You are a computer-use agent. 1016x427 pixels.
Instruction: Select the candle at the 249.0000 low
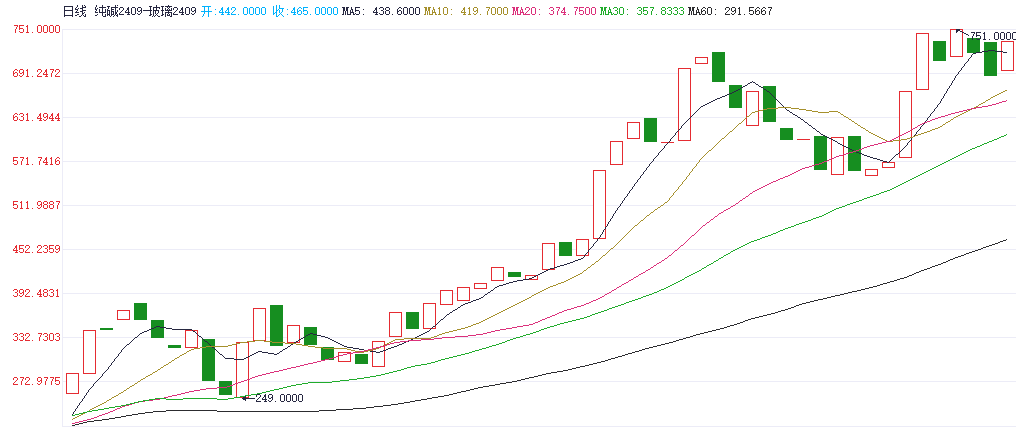point(242,369)
